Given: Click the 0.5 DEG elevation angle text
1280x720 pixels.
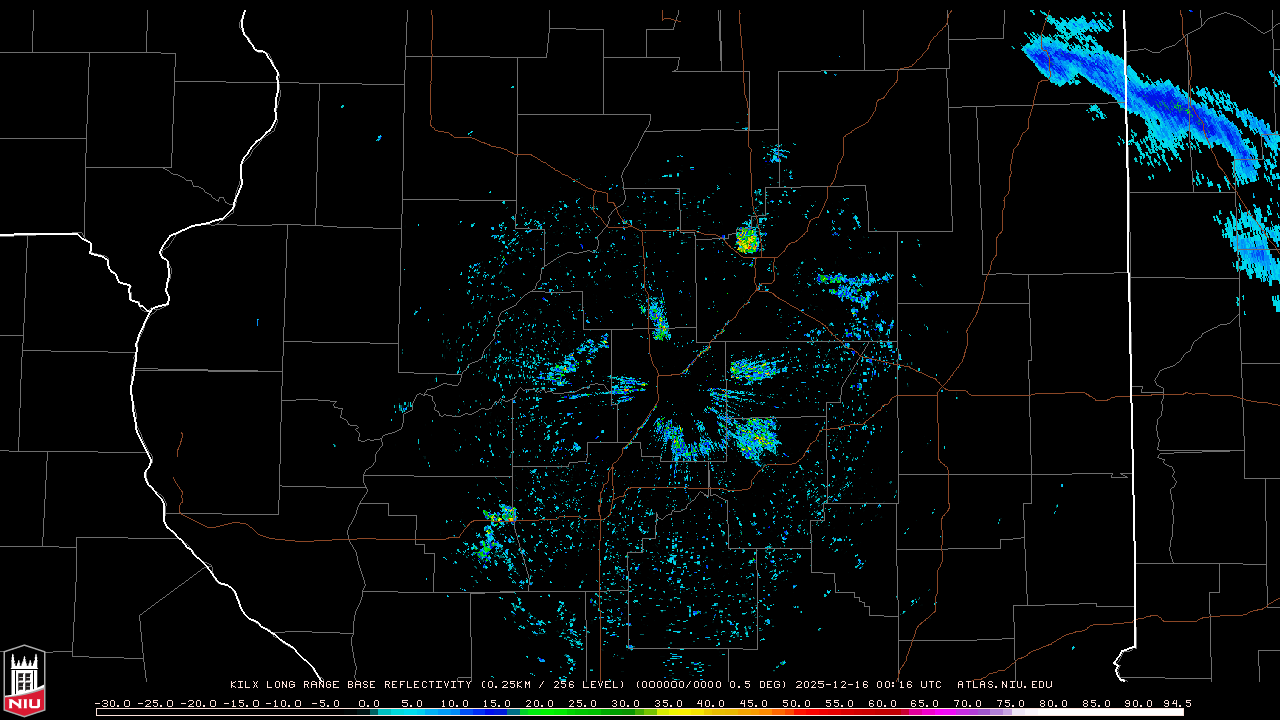Looking at the screenshot, I should coord(762,685).
